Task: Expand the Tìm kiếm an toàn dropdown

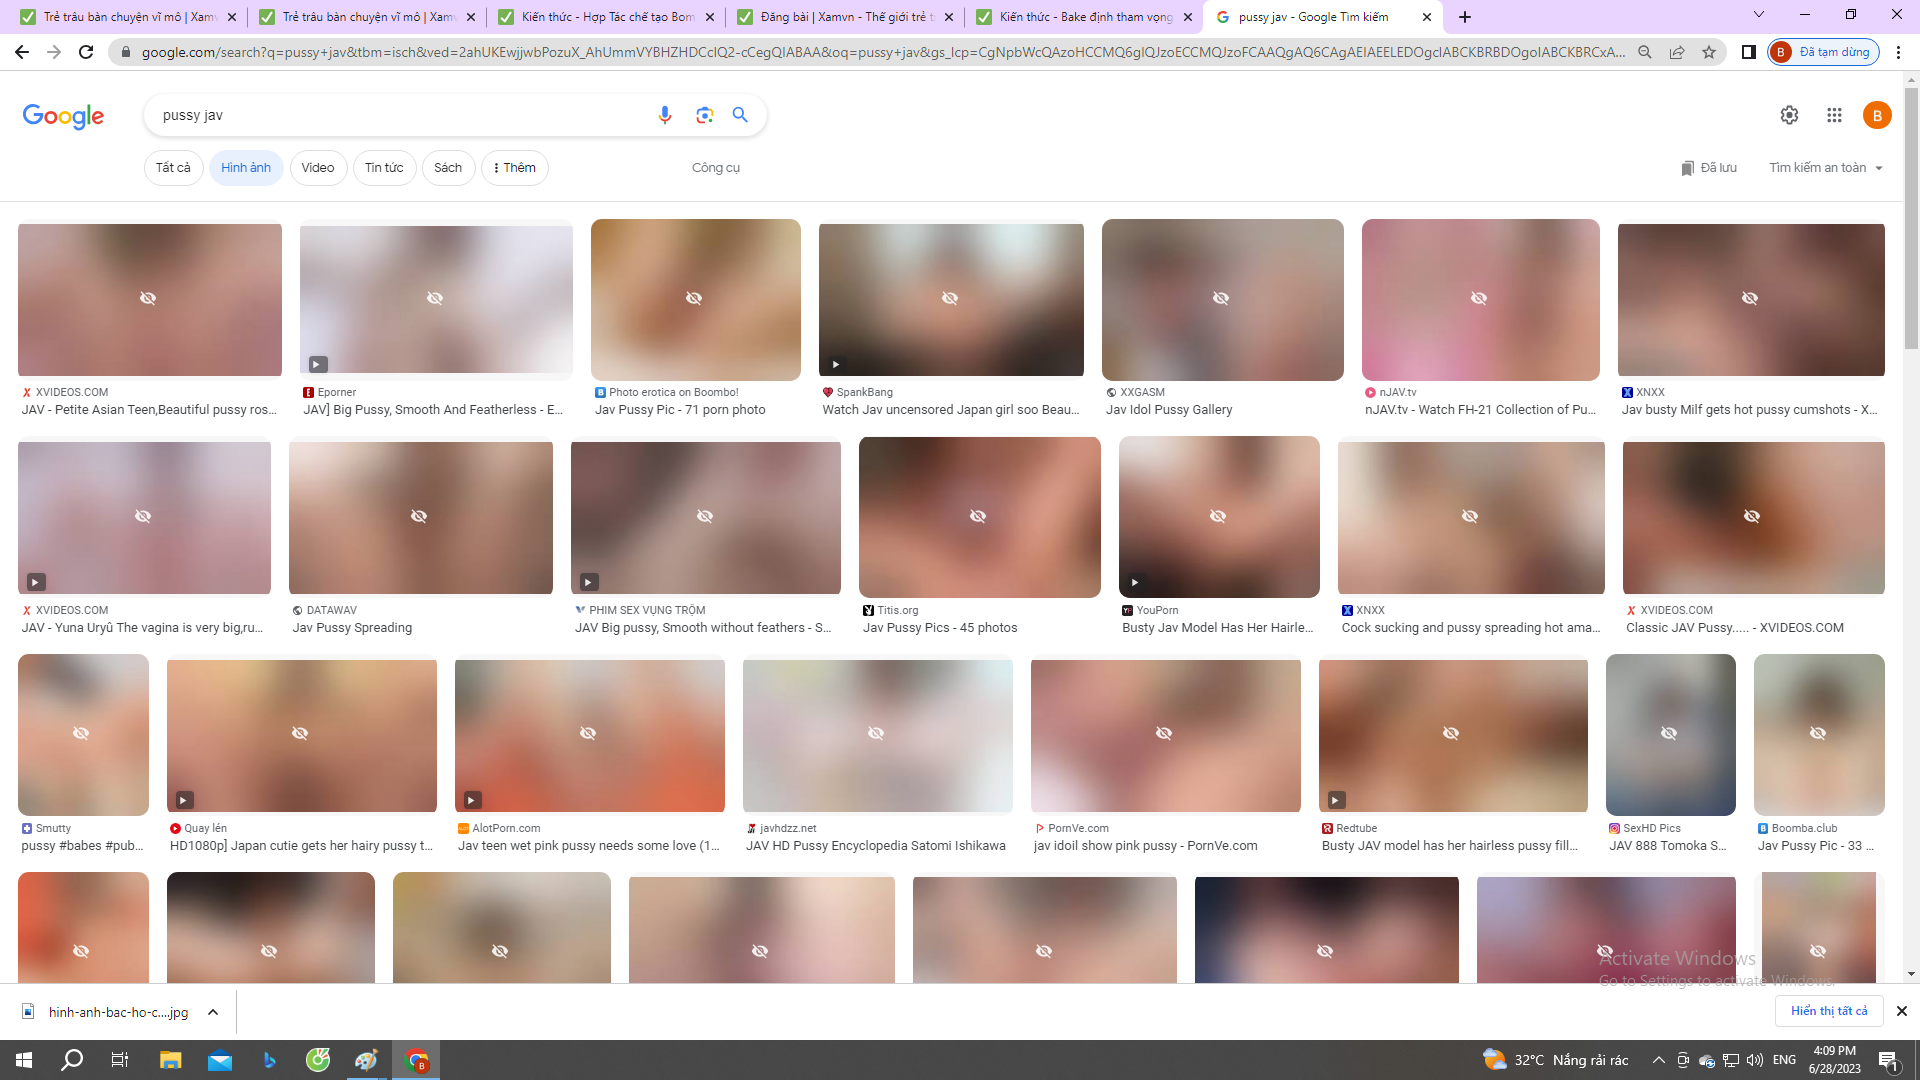Action: pyautogui.click(x=1825, y=168)
